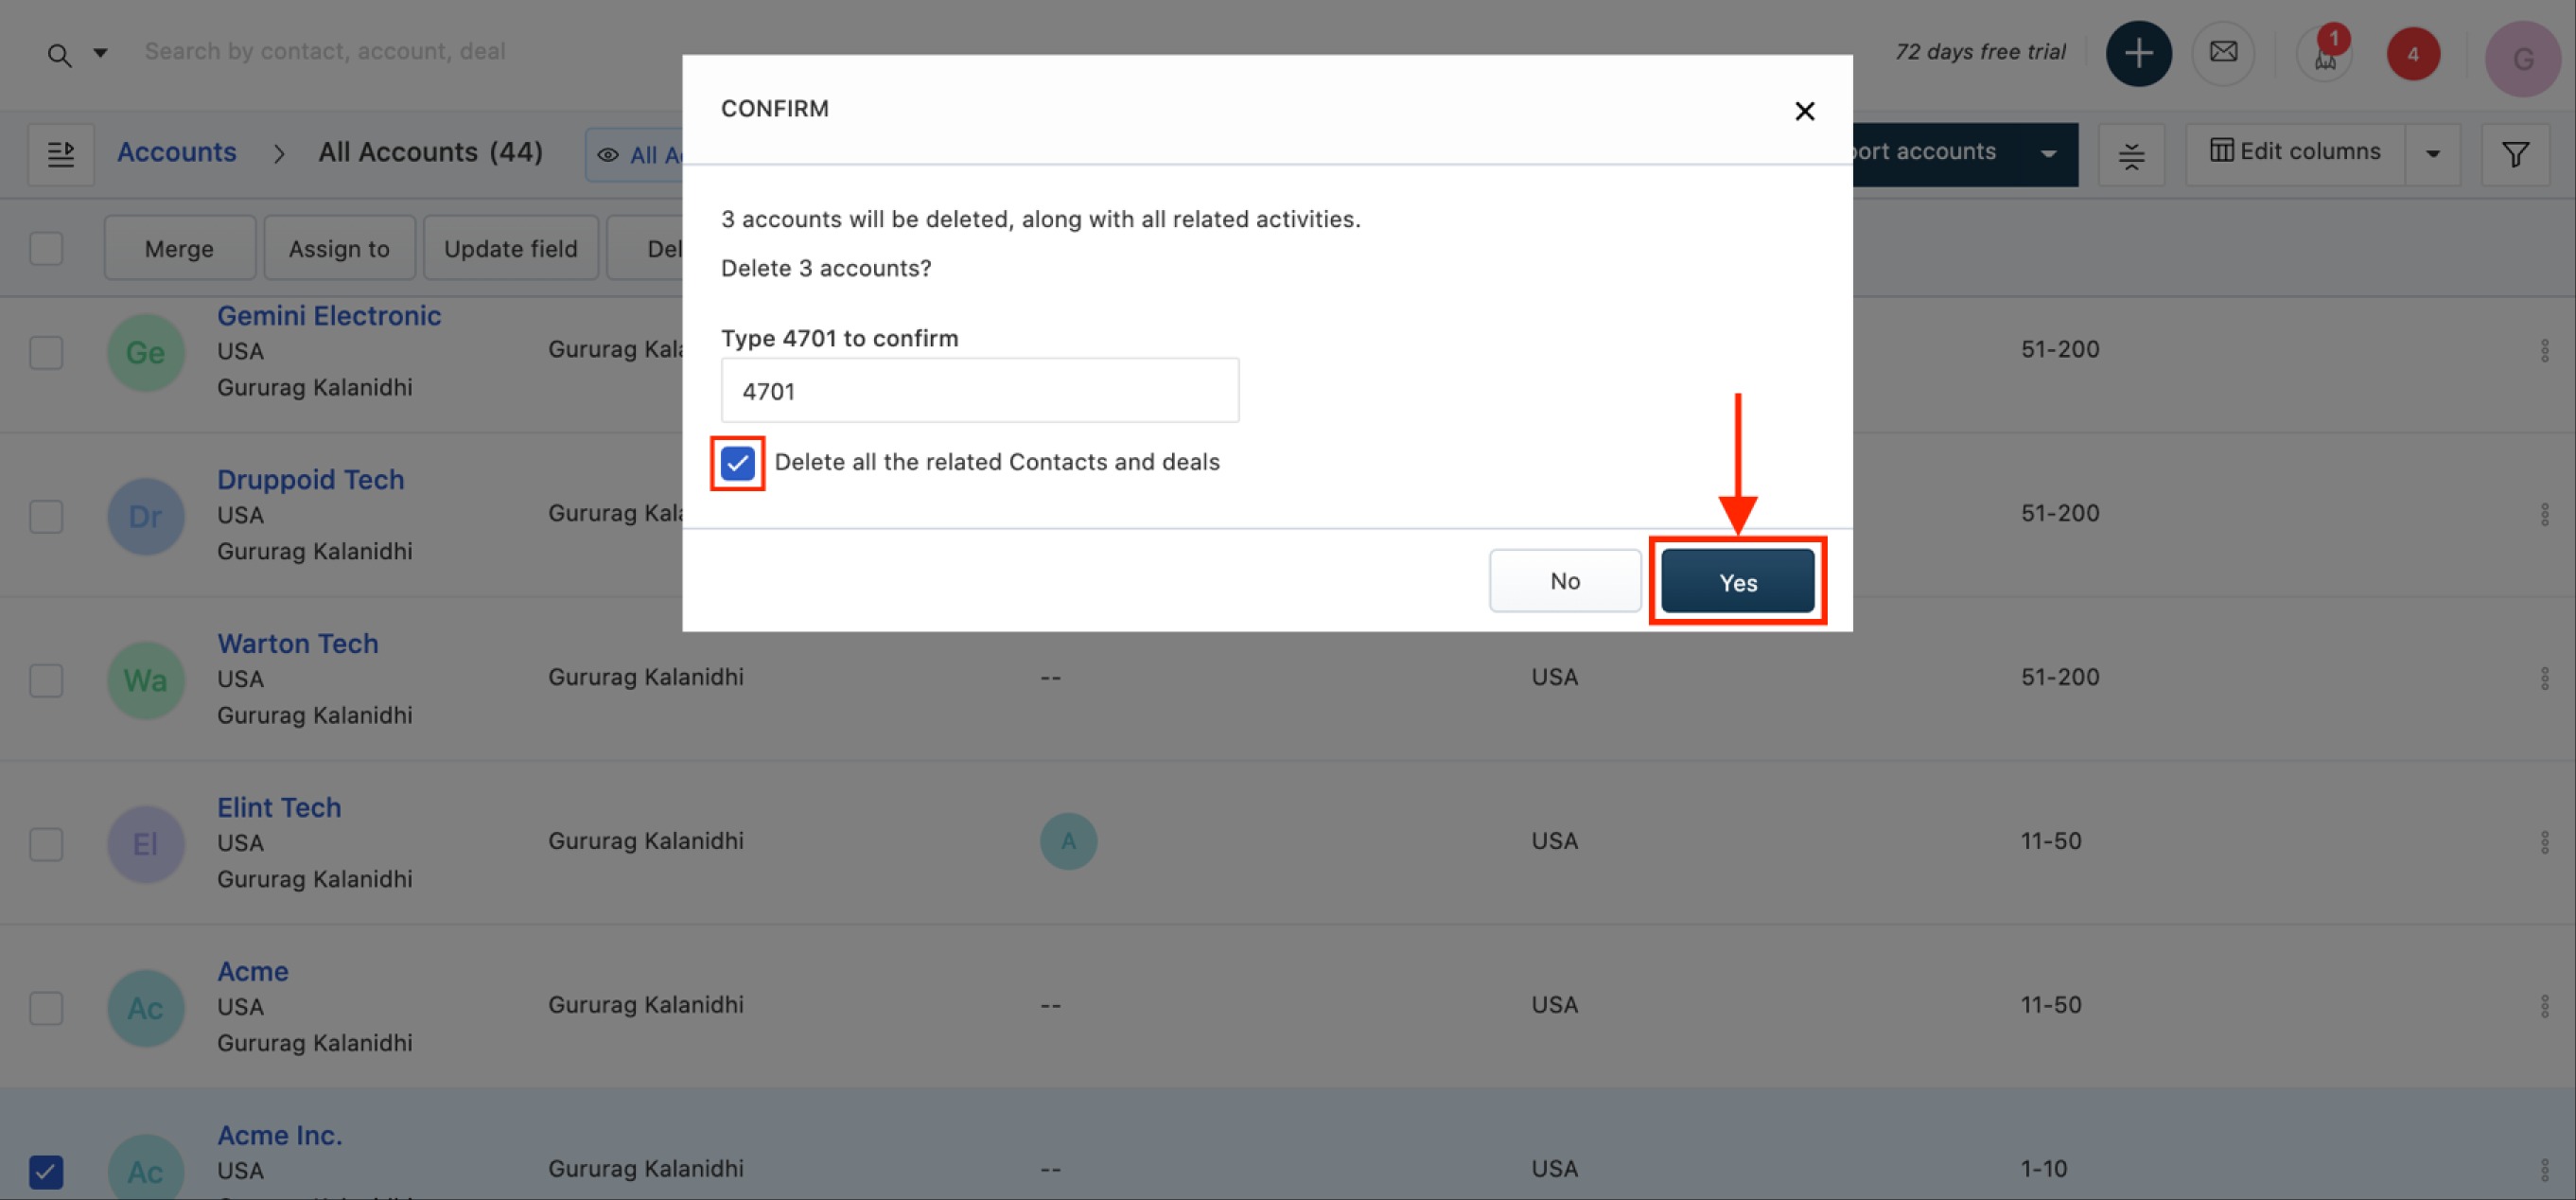The image size is (2576, 1200).
Task: Click the 72 days free trial text
Action: pos(1980,52)
